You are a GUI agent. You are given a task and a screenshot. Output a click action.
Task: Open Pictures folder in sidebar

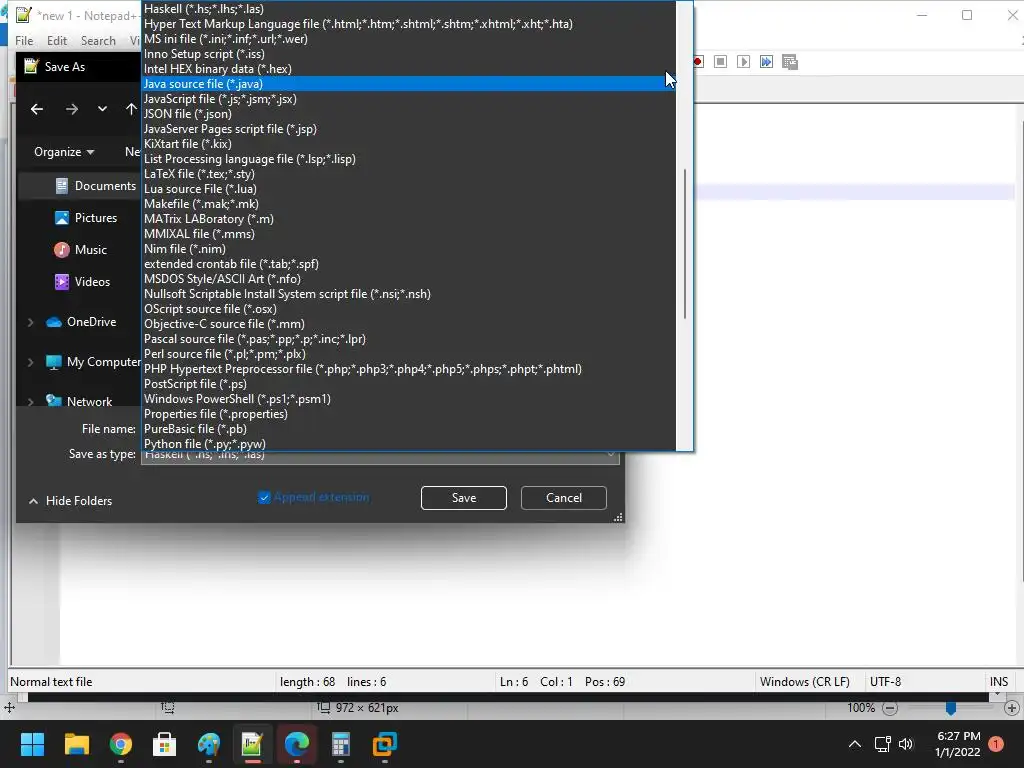pos(86,217)
